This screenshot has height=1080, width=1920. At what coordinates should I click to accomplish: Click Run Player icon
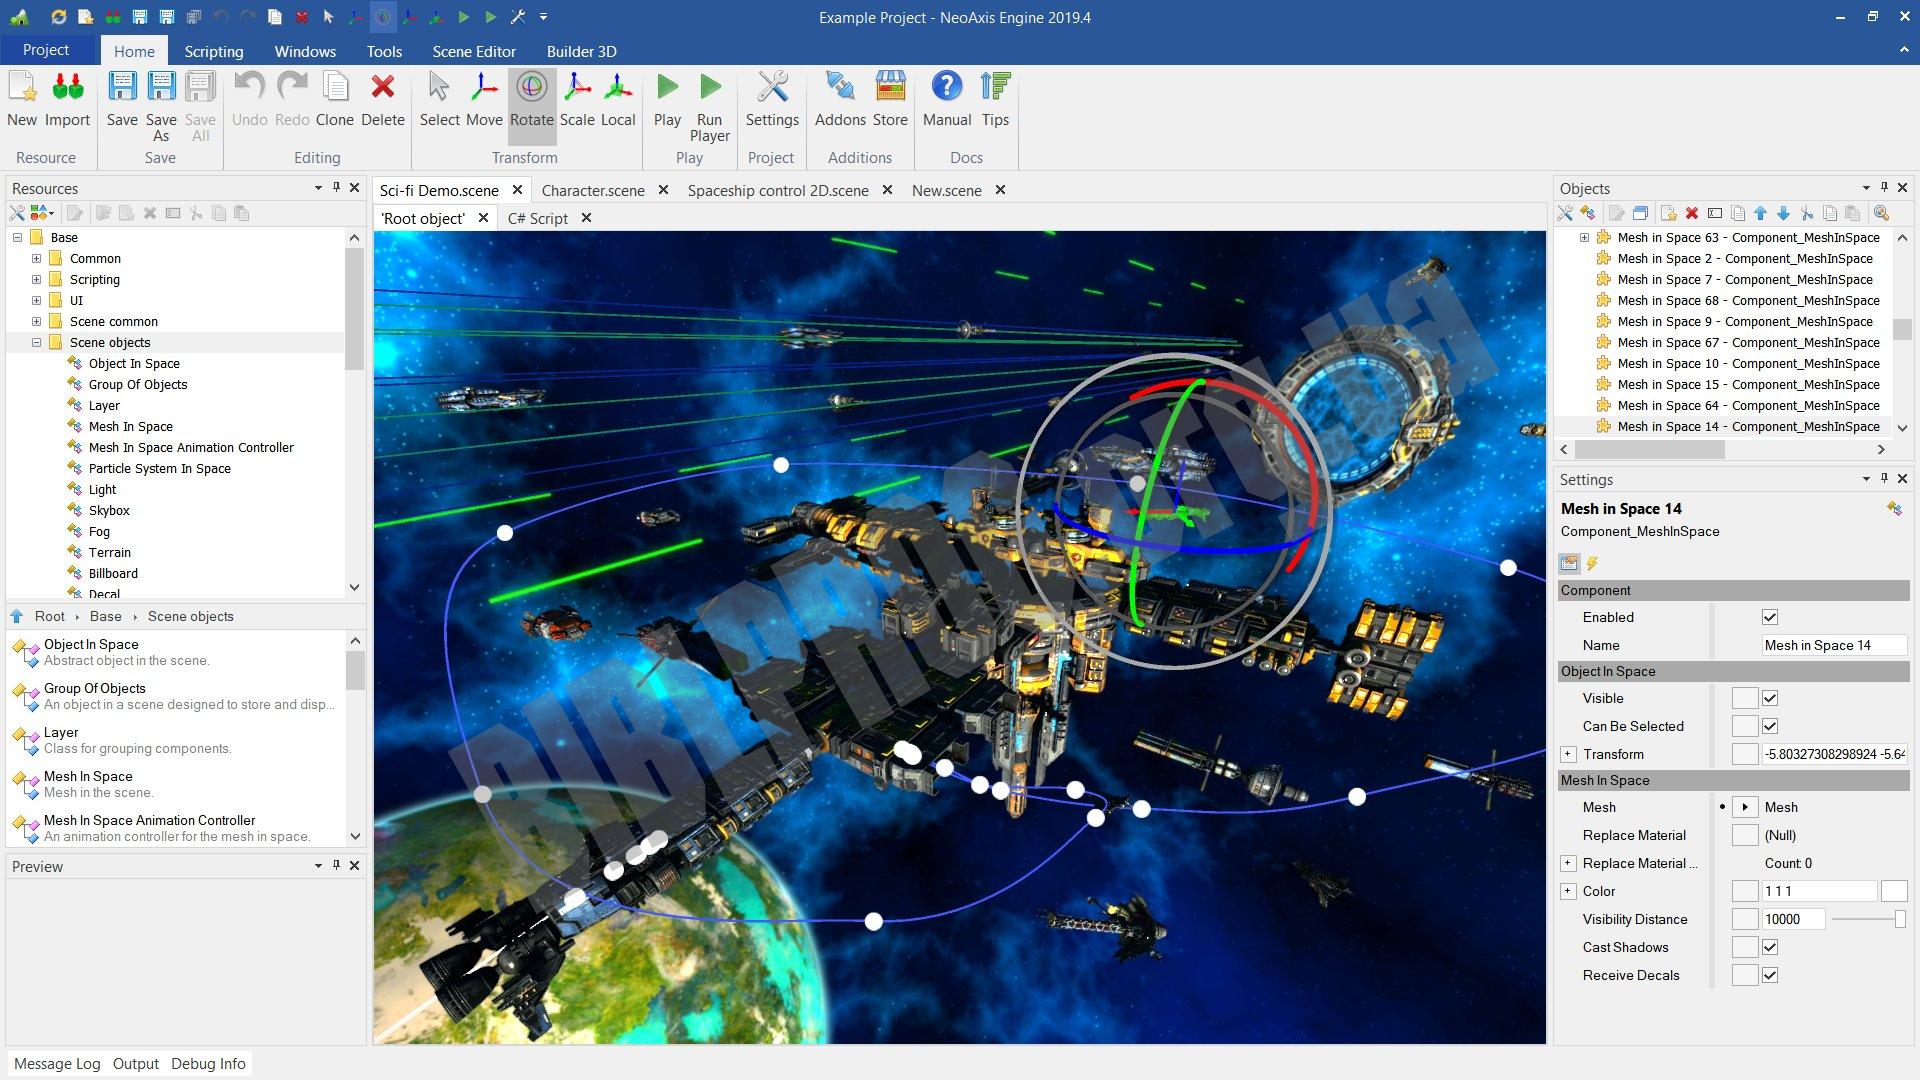coord(710,87)
